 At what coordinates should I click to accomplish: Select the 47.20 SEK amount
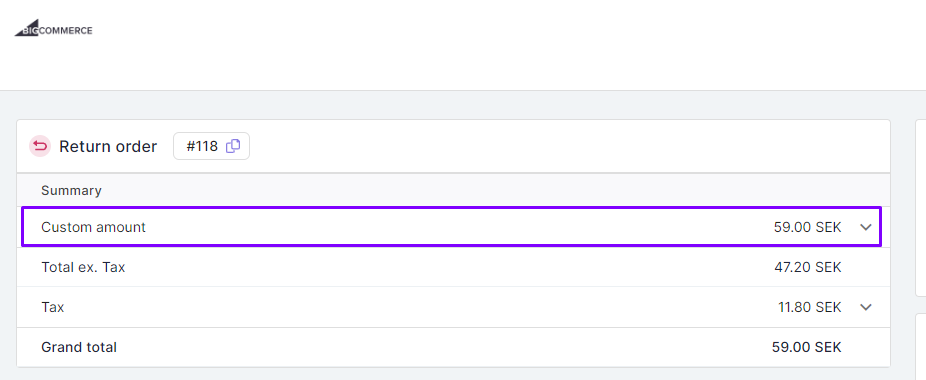point(808,267)
